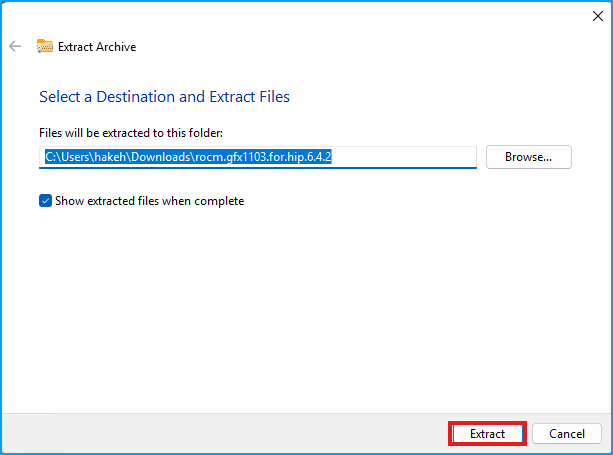The width and height of the screenshot is (613, 455).
Task: Toggle Show extracted files when complete checkbox
Action: pos(46,201)
